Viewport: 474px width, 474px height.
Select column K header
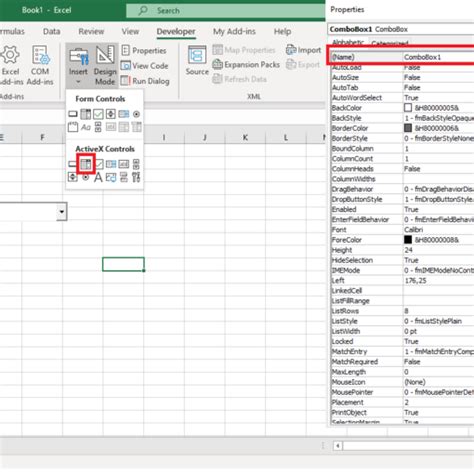coord(245,137)
